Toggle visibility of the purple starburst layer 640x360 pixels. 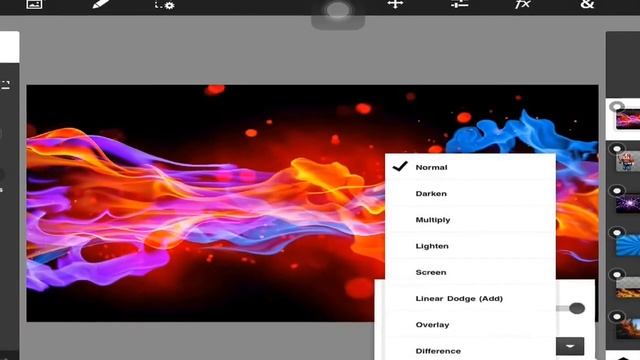click(x=617, y=191)
